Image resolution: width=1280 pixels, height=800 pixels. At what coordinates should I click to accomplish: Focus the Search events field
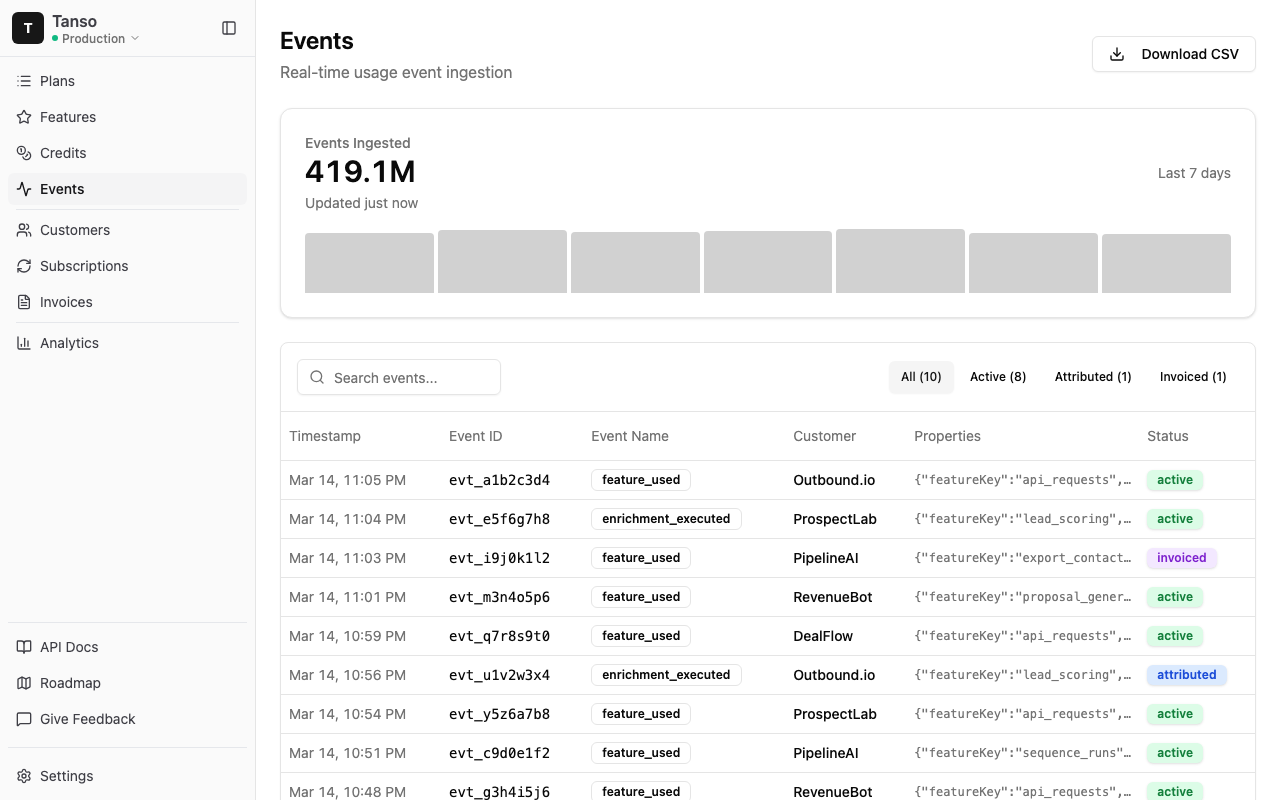[399, 378]
